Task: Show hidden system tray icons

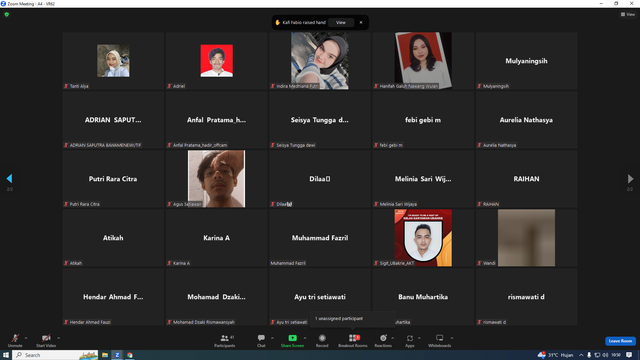Action: [x=581, y=355]
